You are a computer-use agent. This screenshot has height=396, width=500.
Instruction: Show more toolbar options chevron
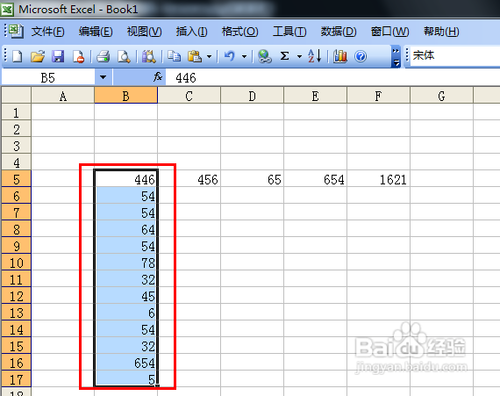click(x=396, y=56)
